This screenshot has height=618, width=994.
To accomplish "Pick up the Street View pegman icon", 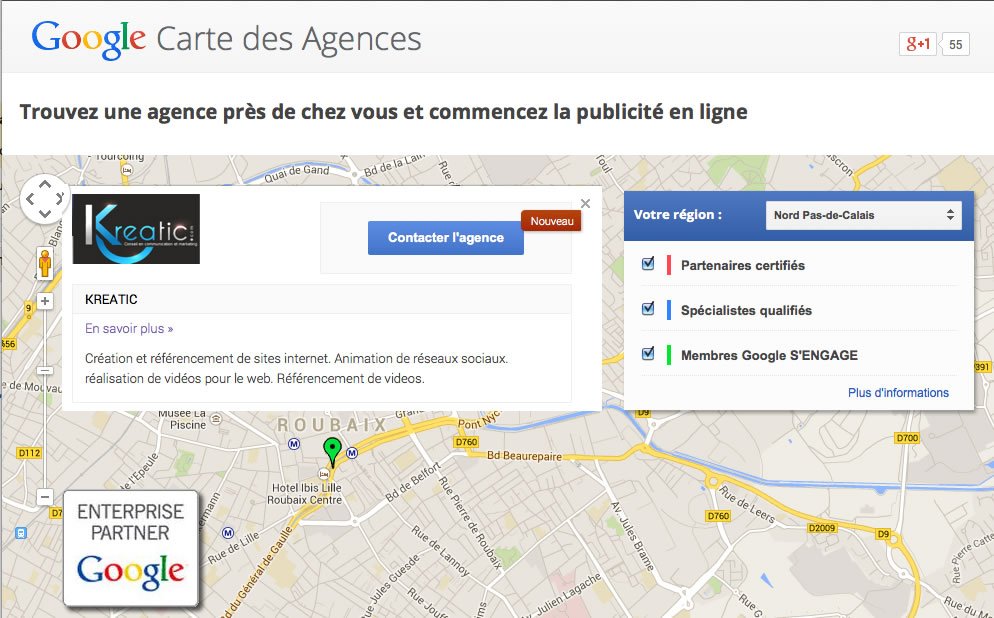I will coord(45,263).
